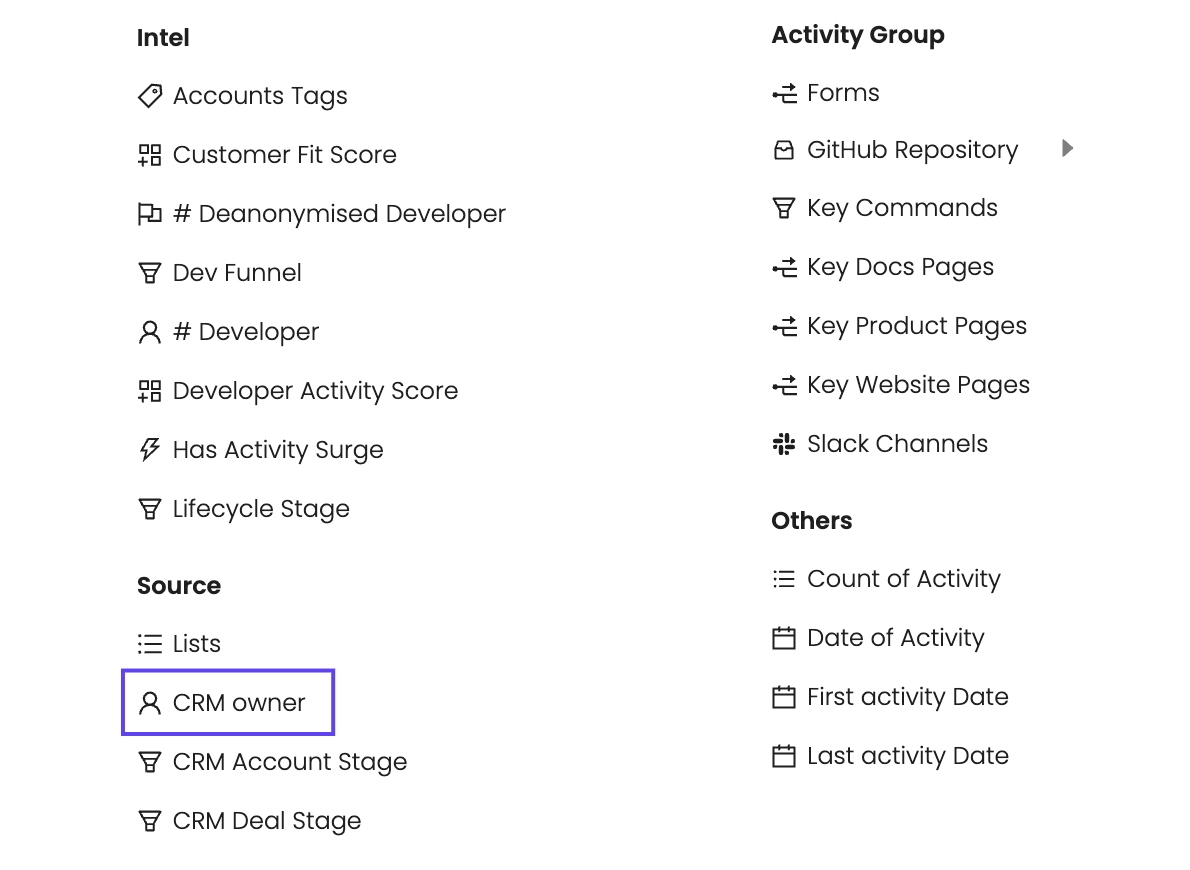Select Key Commands activity group
Screen dimensions: 1190x870
coord(902,208)
